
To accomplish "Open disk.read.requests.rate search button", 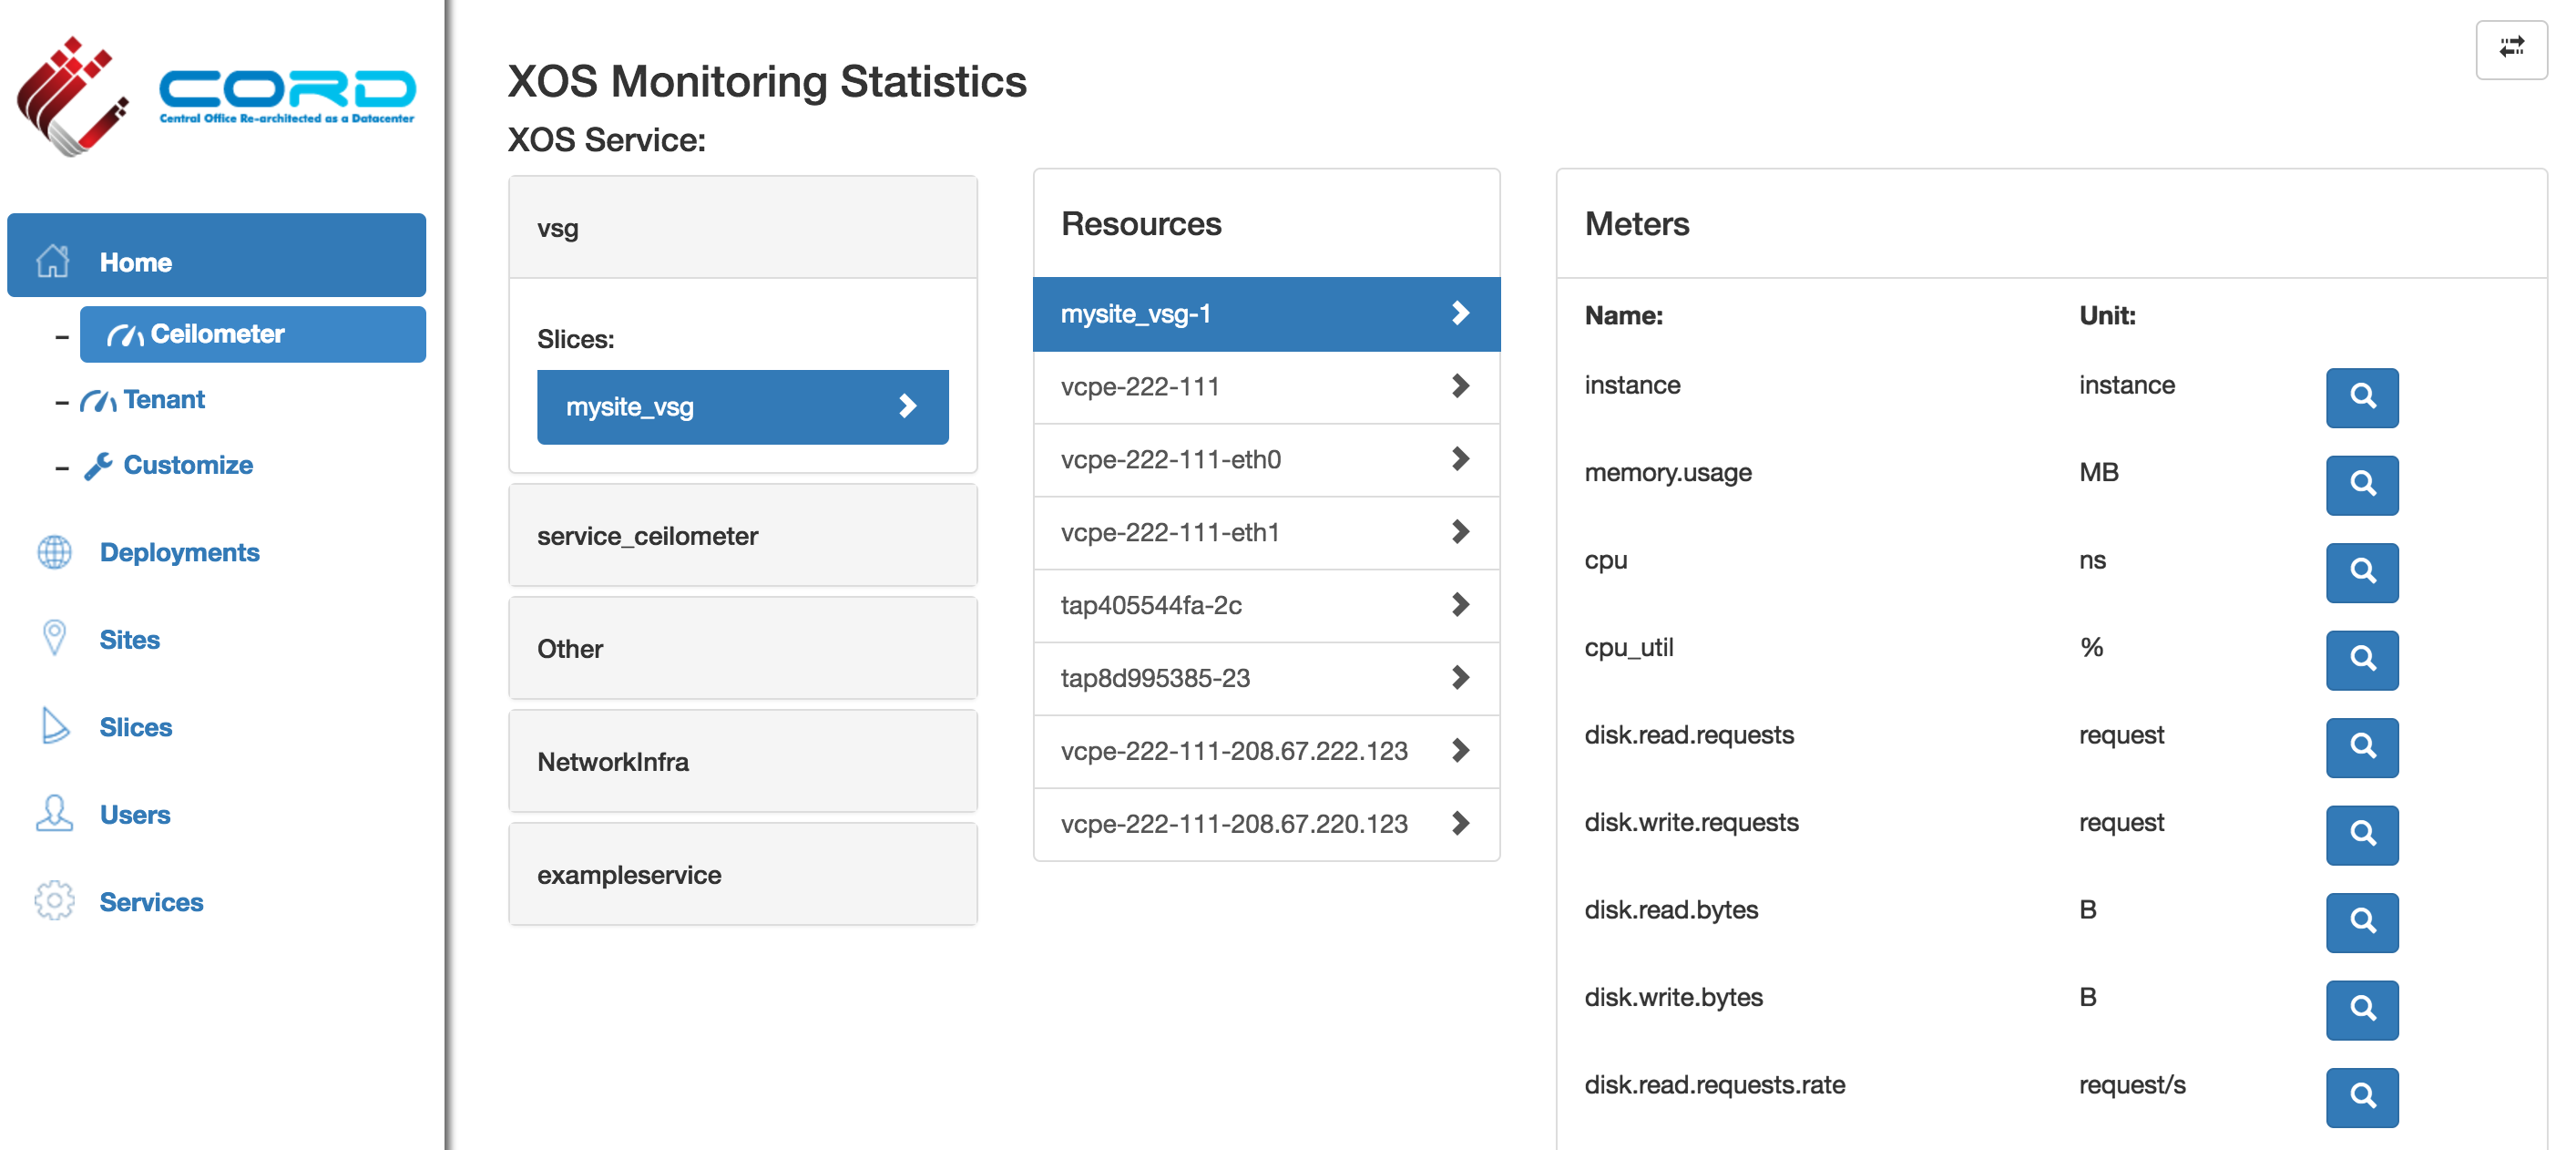I will click(2361, 1097).
